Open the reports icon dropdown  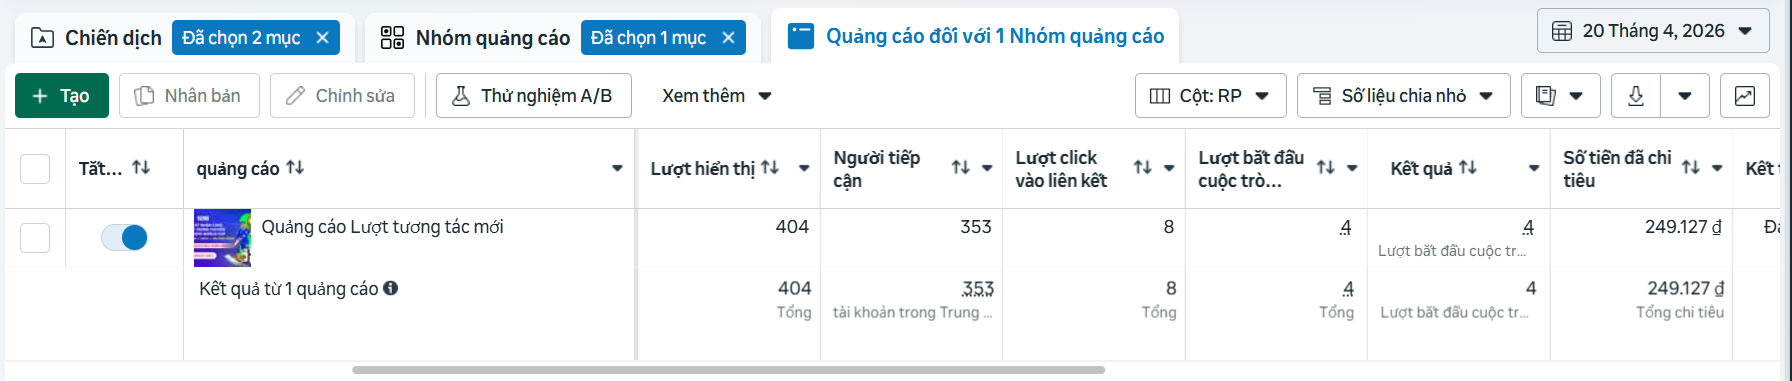pyautogui.click(x=1560, y=96)
